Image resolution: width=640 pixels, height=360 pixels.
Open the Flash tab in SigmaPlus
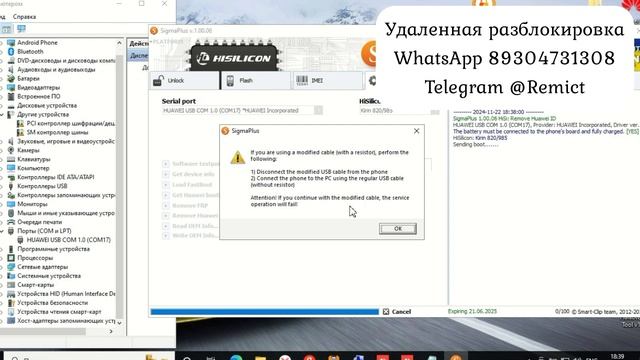click(256, 80)
